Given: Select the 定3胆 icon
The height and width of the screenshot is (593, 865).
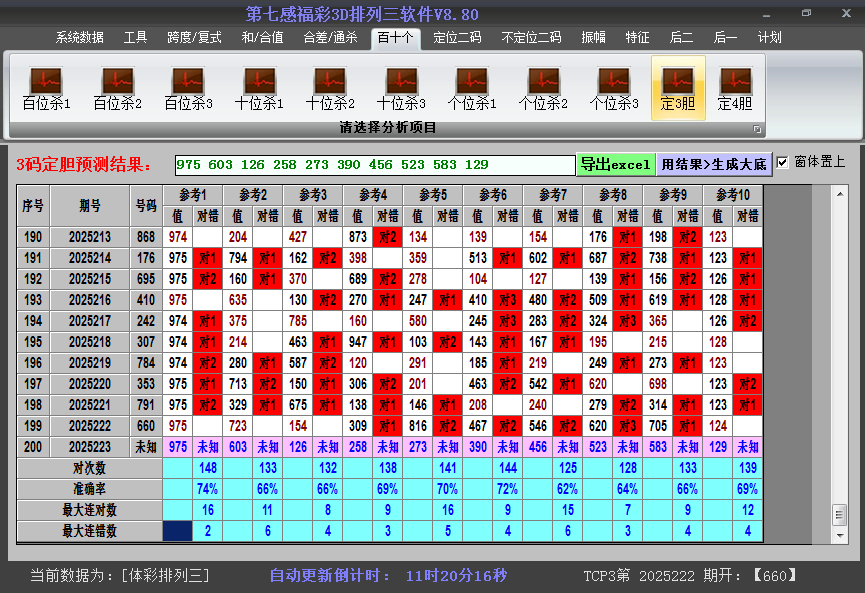Looking at the screenshot, I should pyautogui.click(x=678, y=88).
